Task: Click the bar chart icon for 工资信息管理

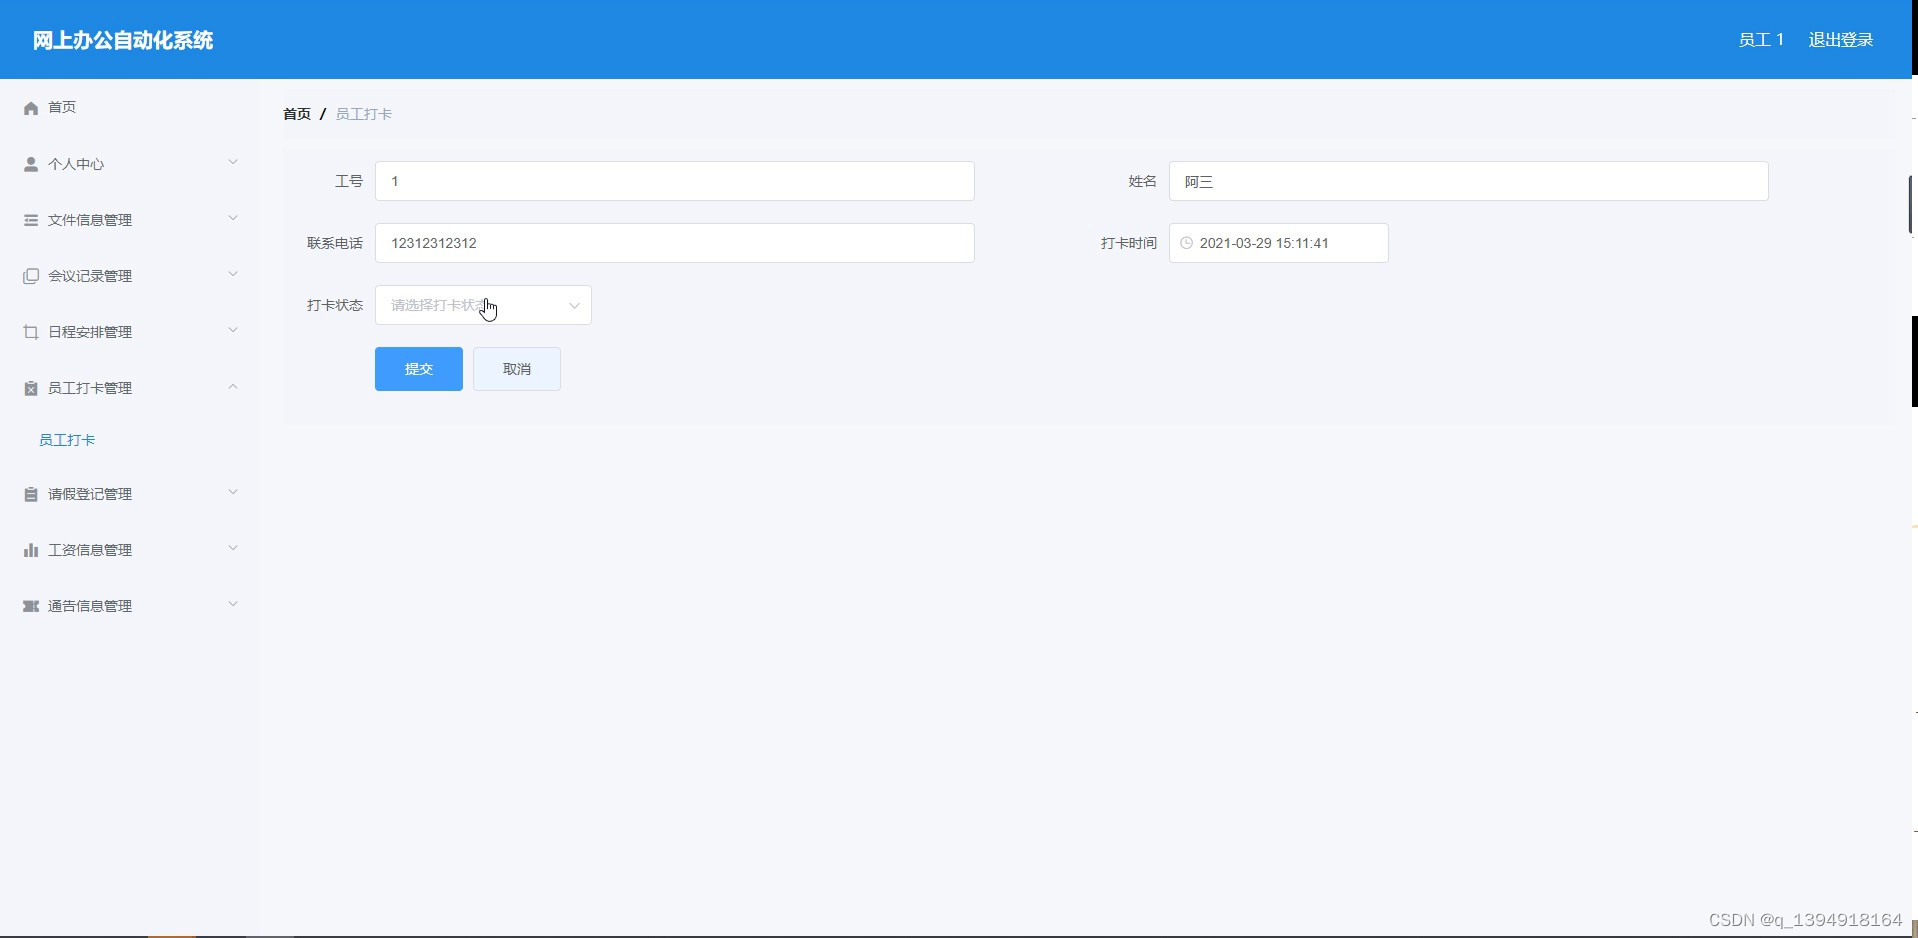Action: click(x=31, y=550)
